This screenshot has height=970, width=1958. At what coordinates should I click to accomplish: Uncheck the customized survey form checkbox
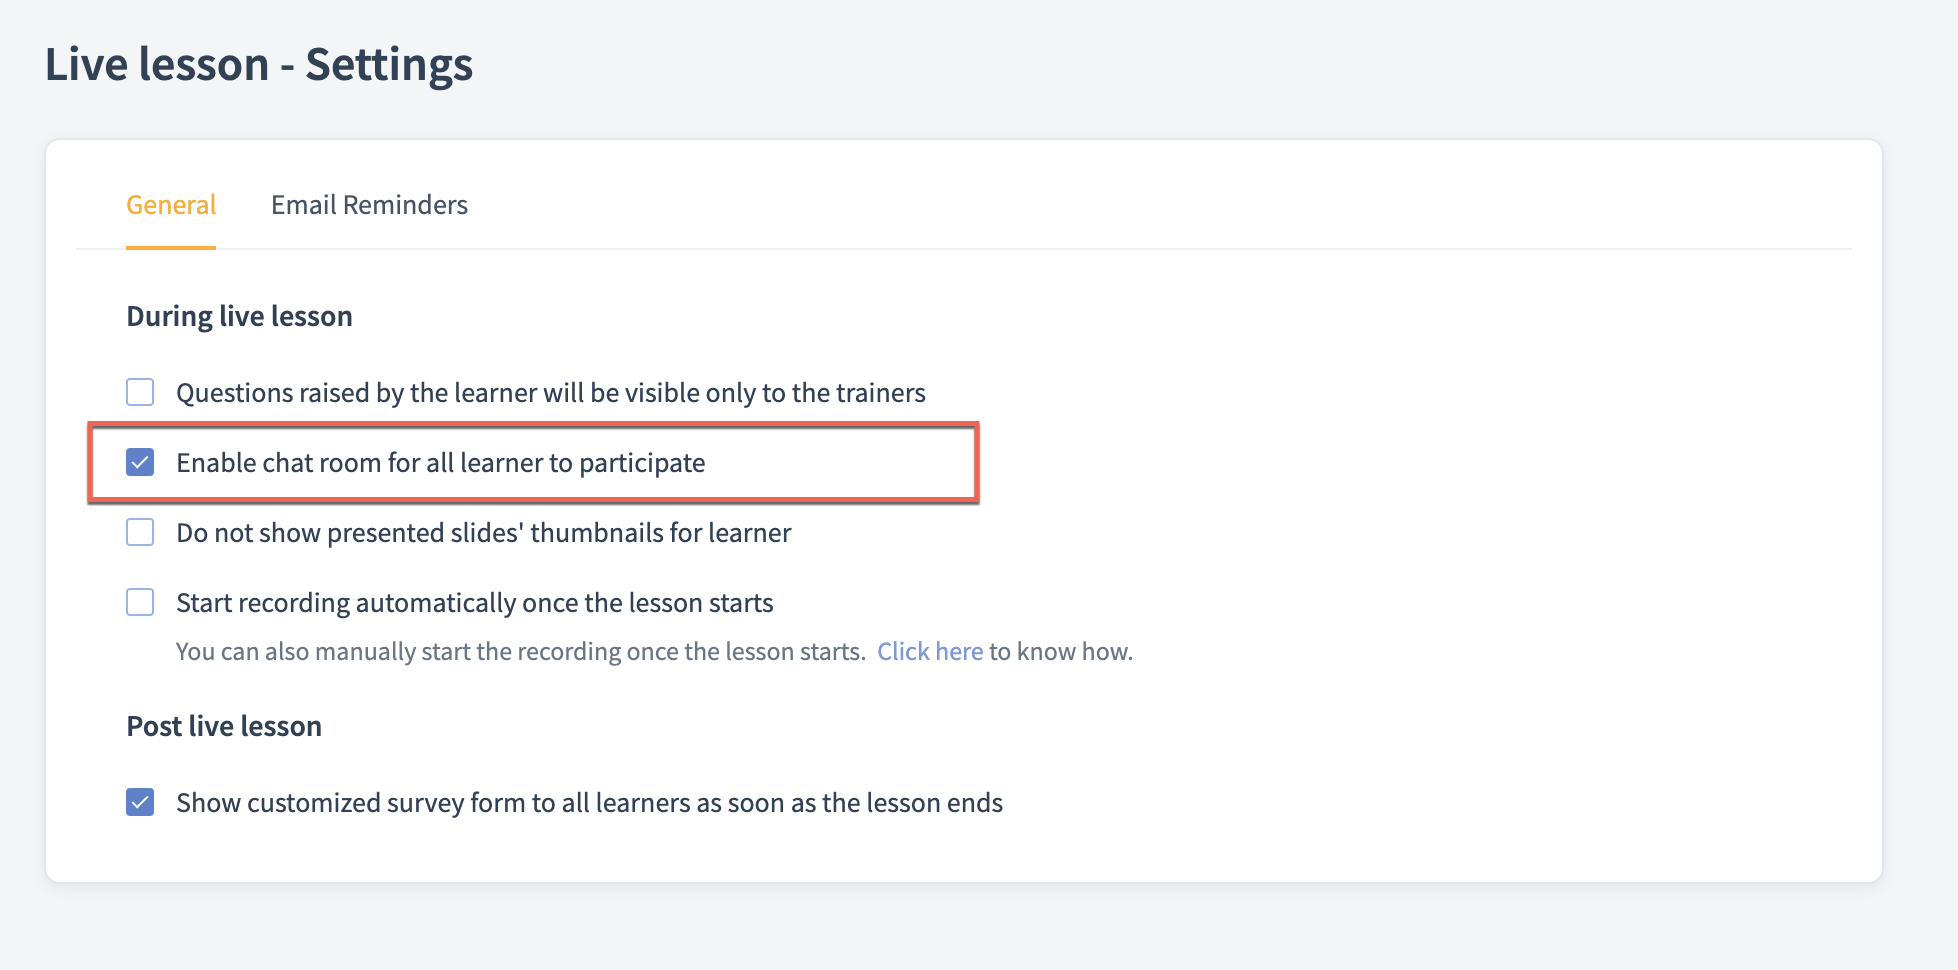pyautogui.click(x=140, y=802)
